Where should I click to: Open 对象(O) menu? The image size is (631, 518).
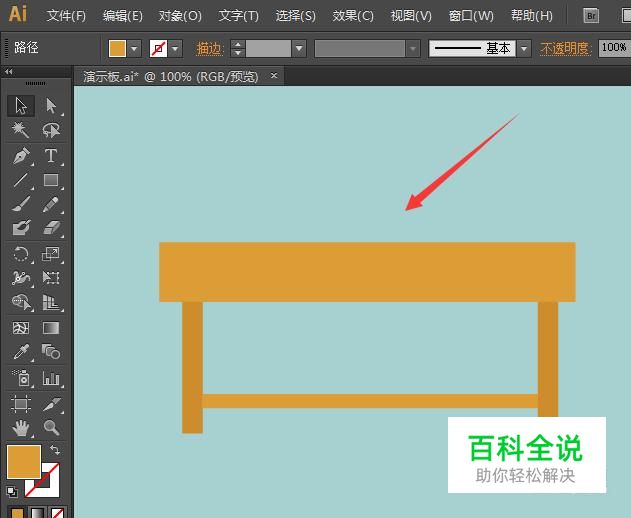[x=180, y=16]
